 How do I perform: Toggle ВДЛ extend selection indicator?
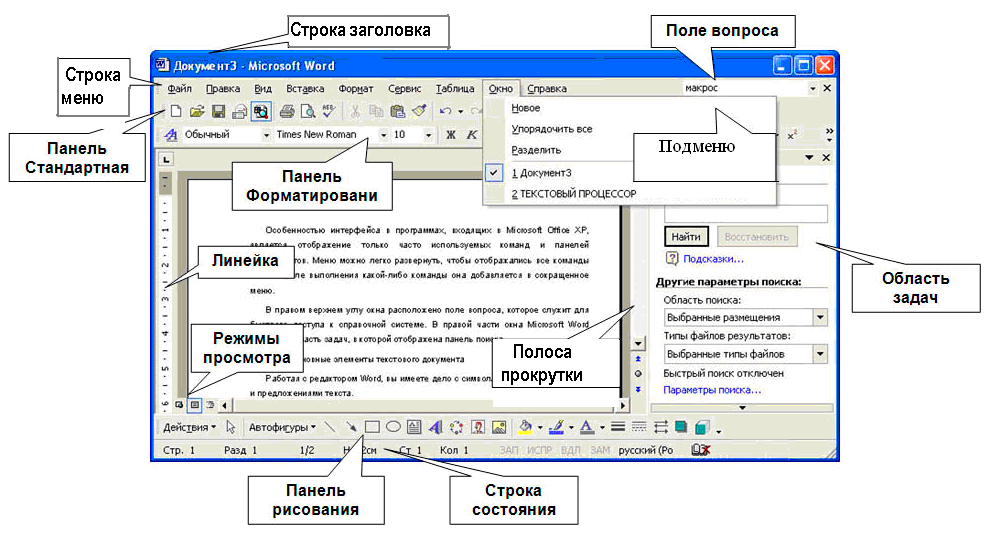[570, 450]
